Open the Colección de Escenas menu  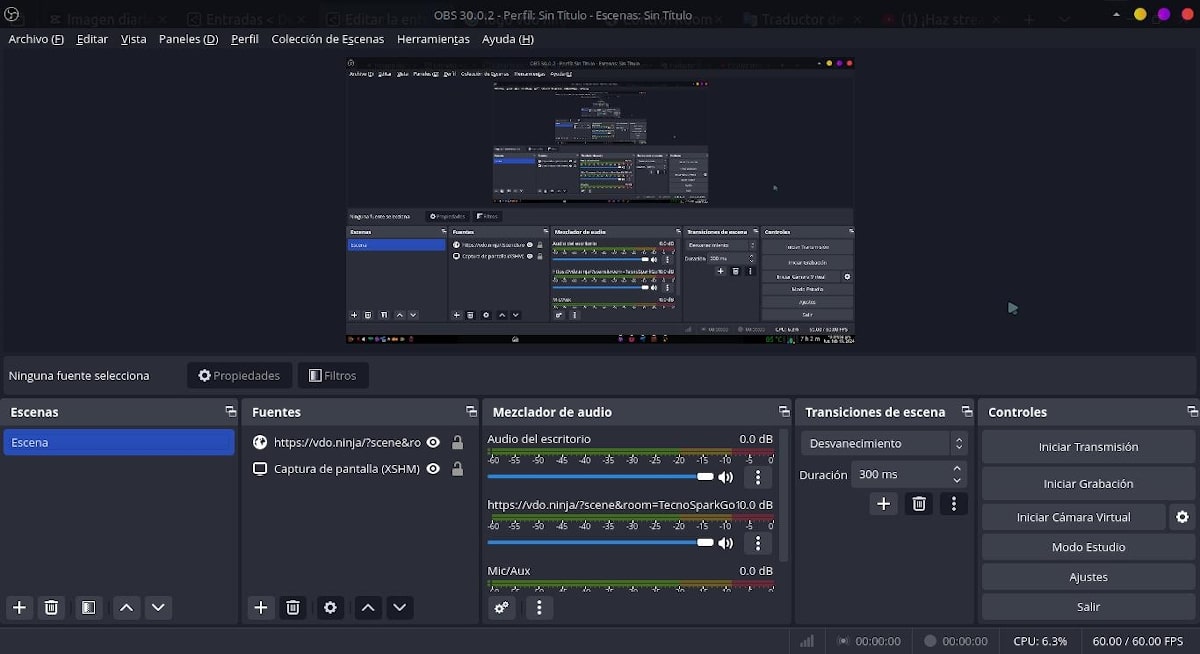pyautogui.click(x=326, y=39)
